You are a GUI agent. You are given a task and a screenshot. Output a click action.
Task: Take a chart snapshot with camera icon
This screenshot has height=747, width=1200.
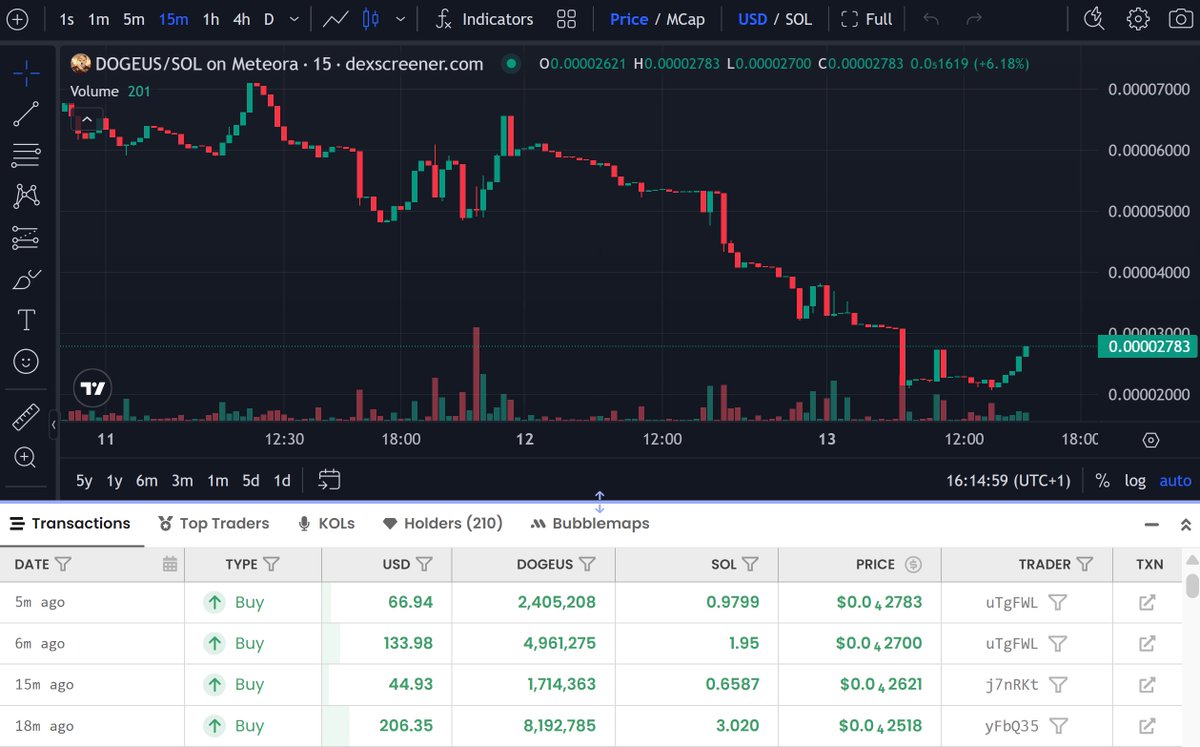1181,19
